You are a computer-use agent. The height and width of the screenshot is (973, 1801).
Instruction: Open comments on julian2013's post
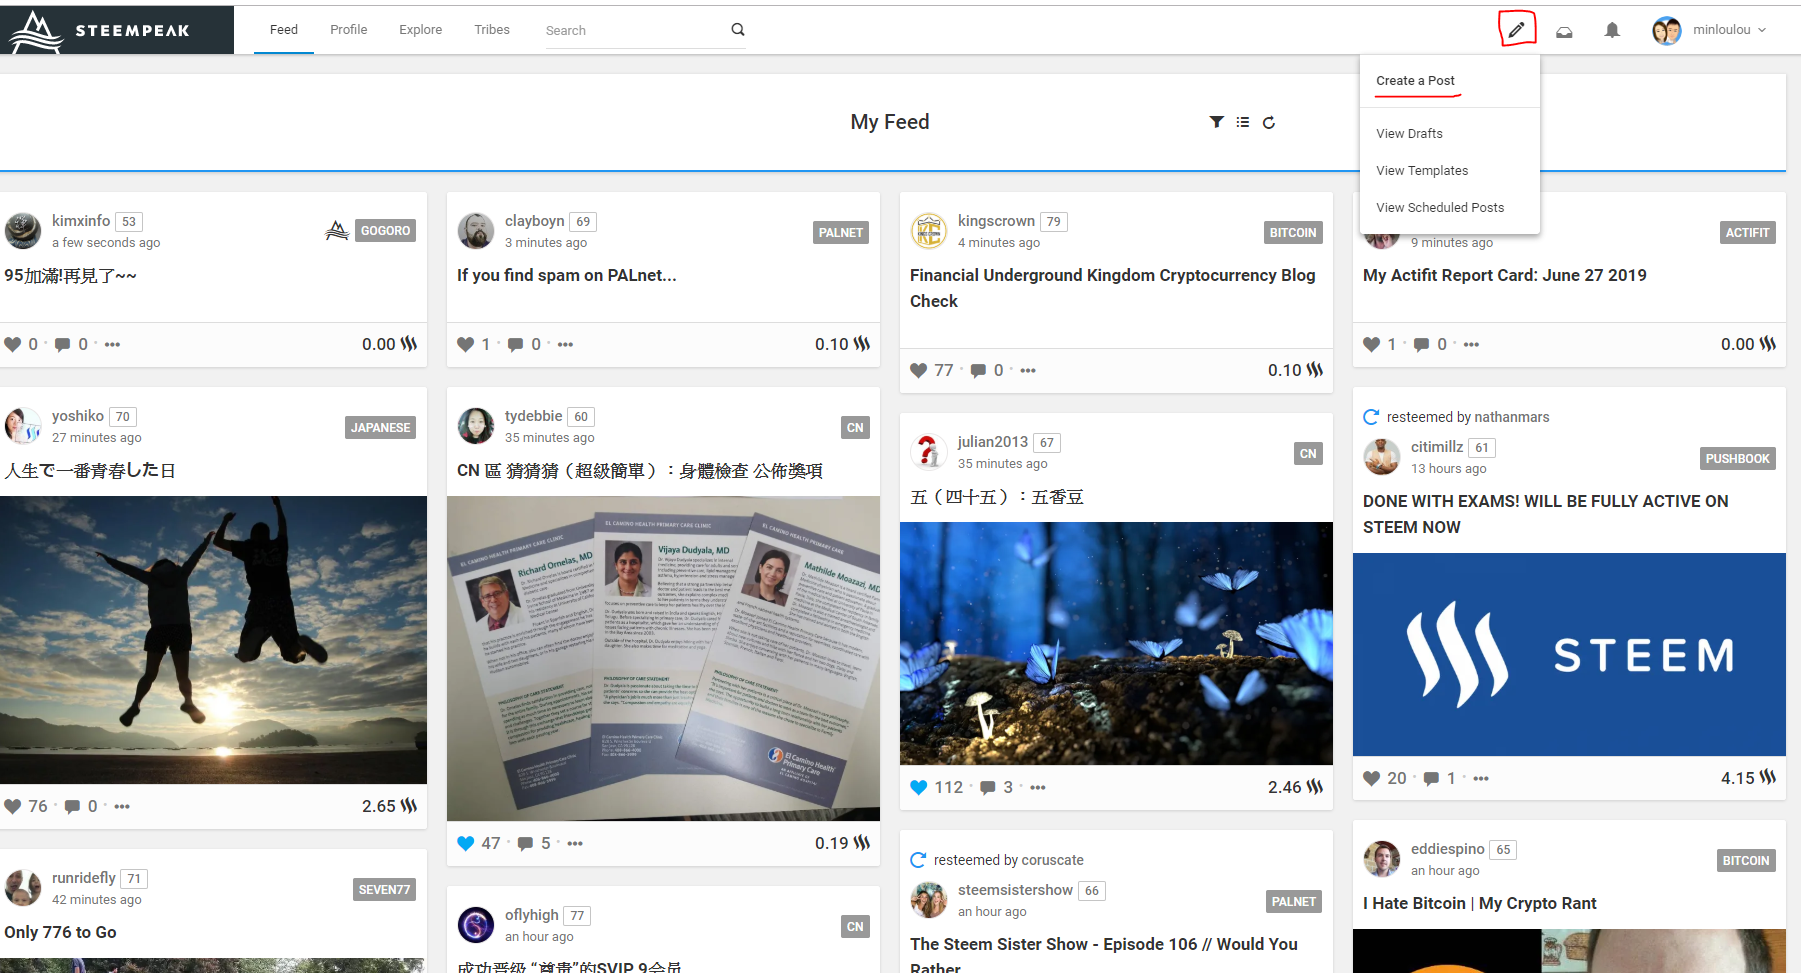pyautogui.click(x=988, y=788)
